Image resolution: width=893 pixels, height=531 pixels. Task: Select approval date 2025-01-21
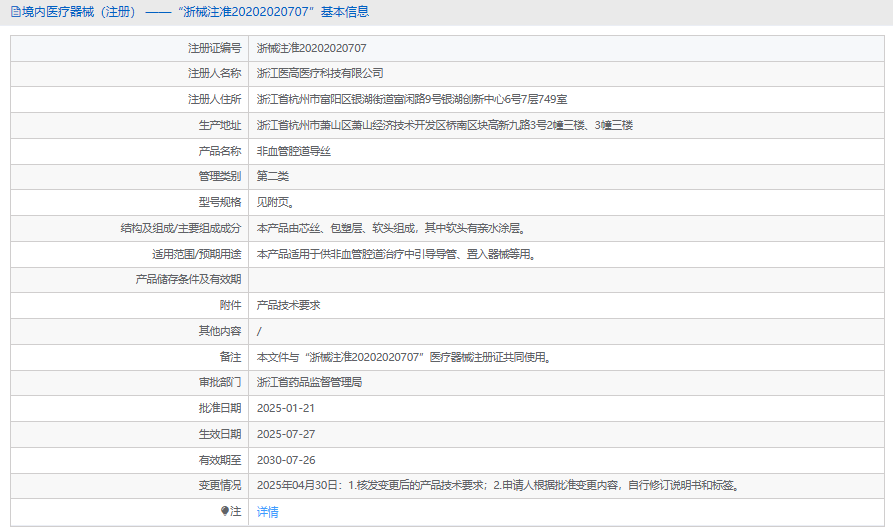pyautogui.click(x=286, y=409)
